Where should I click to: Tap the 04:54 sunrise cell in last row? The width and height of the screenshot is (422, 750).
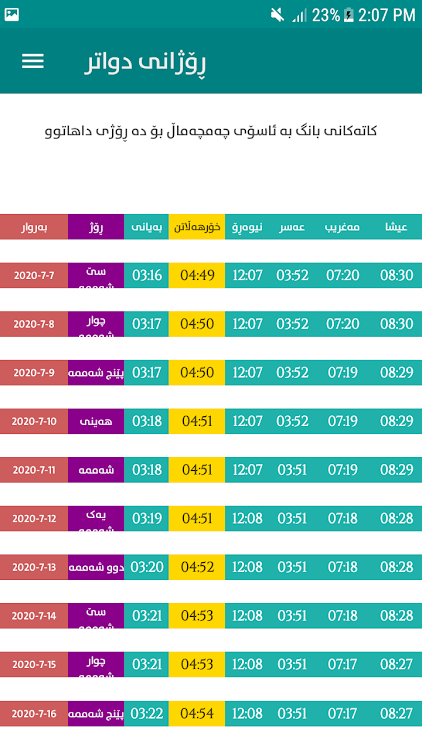(x=197, y=714)
